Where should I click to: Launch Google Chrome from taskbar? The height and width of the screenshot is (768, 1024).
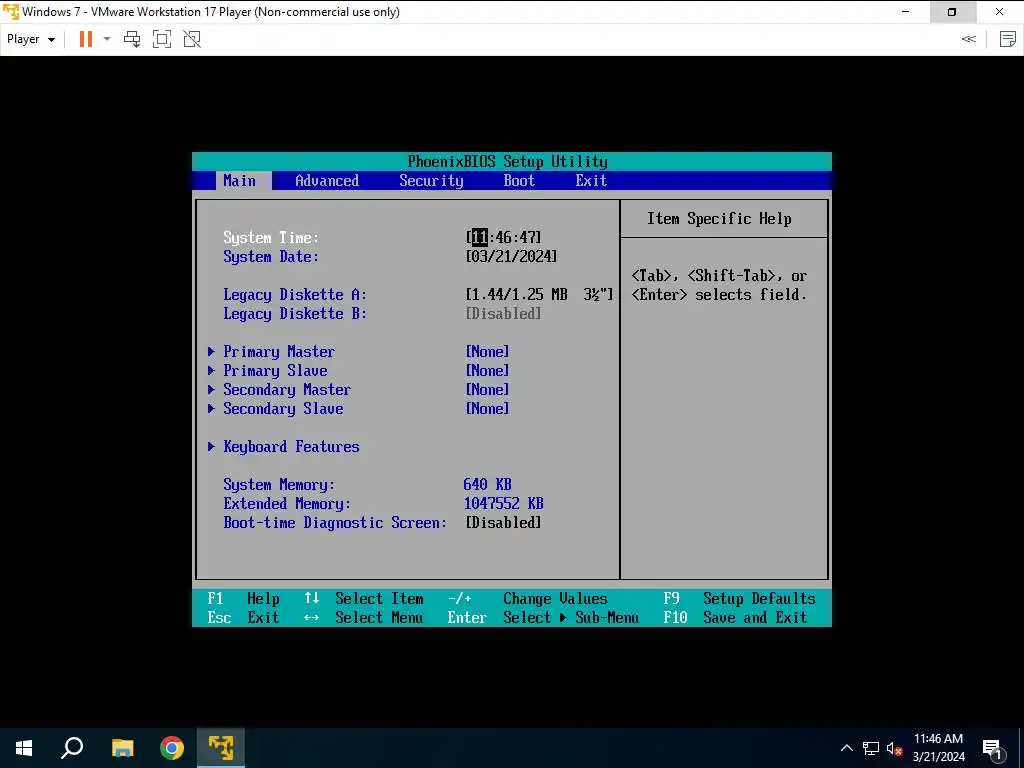pos(172,748)
